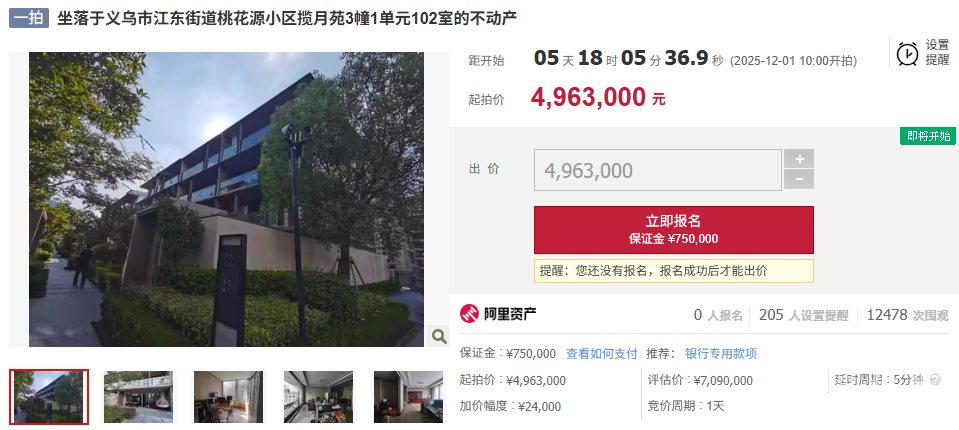The width and height of the screenshot is (959, 430).
Task: Click the Ali Assets red logo icon
Action: (469, 314)
